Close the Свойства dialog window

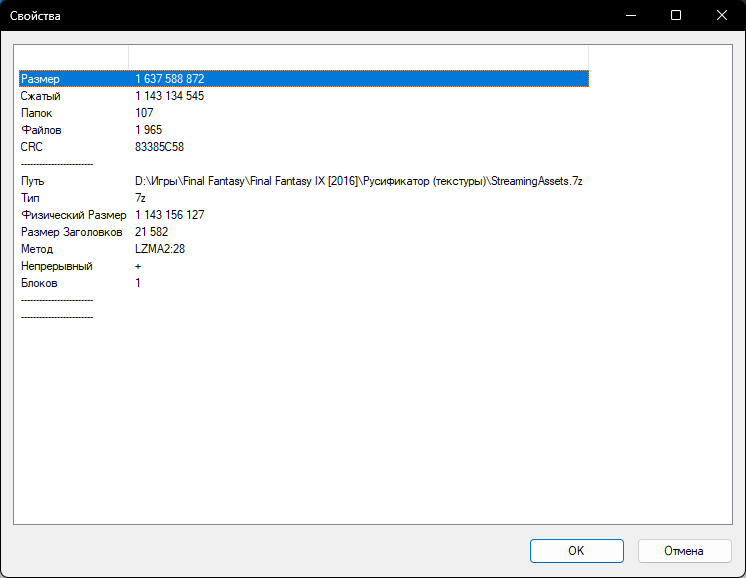point(722,15)
